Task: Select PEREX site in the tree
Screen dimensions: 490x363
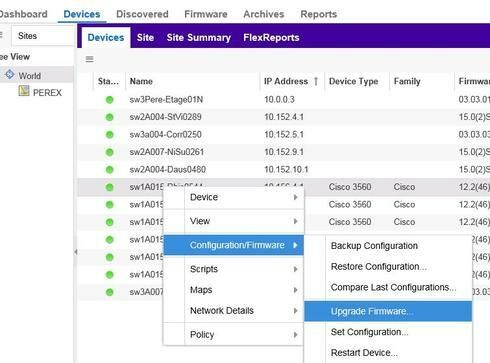Action: [x=47, y=92]
